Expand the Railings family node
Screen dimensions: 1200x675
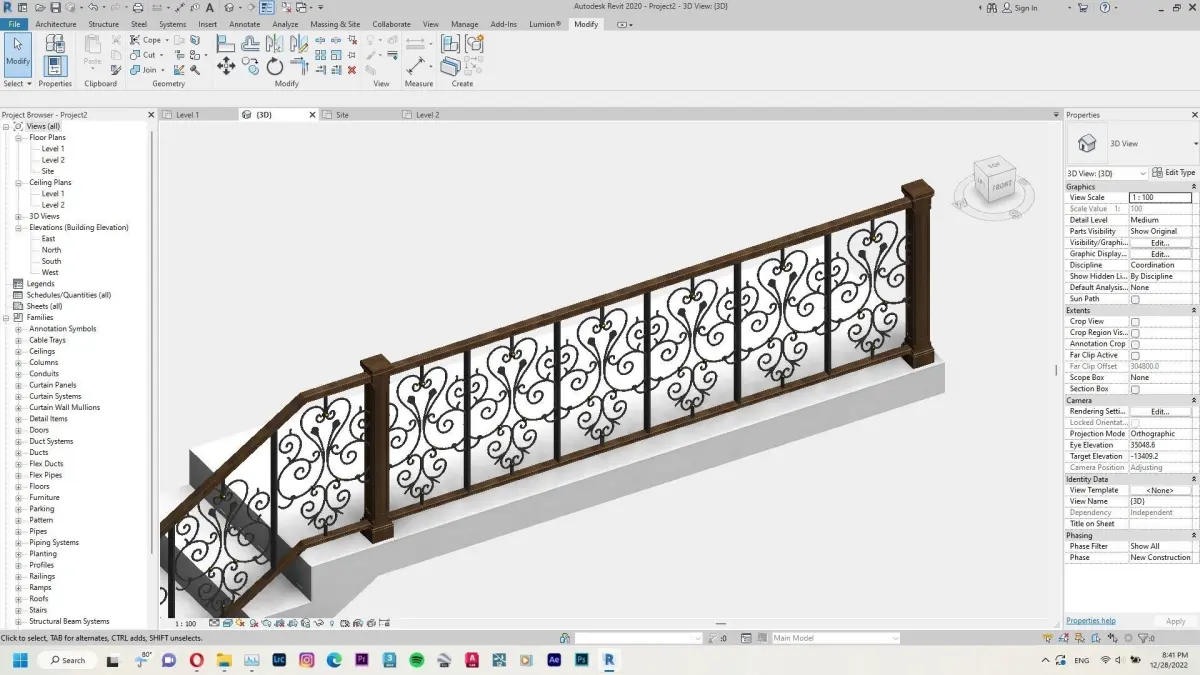(x=19, y=576)
